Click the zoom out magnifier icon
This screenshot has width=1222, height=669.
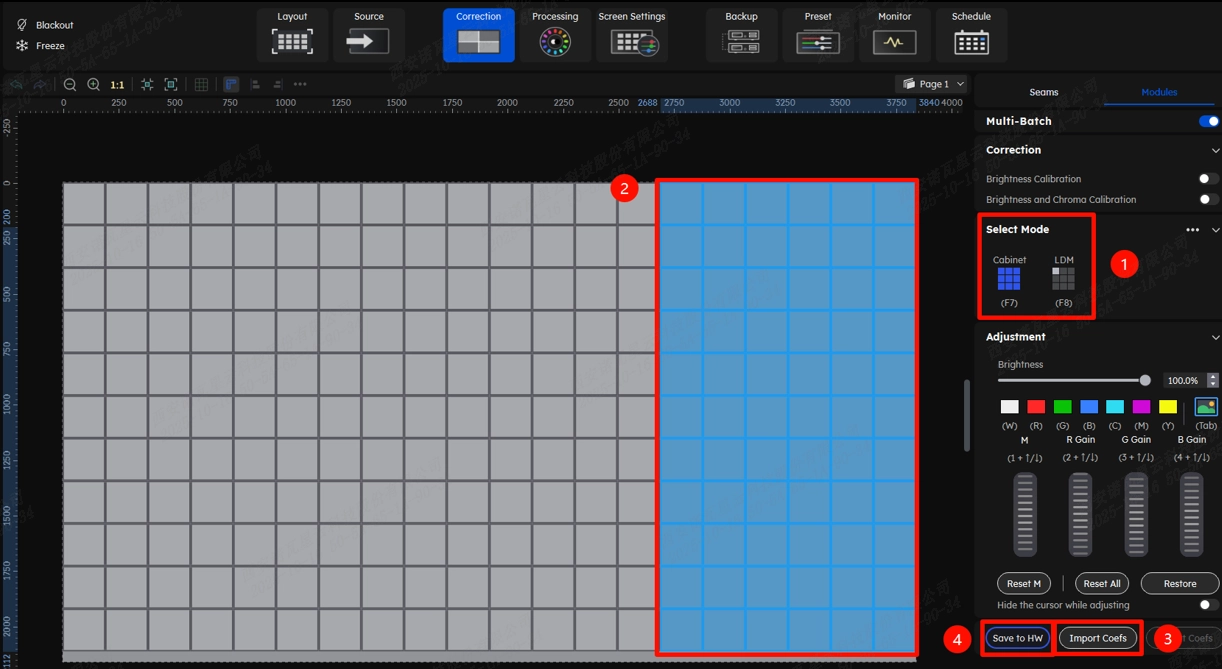pyautogui.click(x=70, y=85)
